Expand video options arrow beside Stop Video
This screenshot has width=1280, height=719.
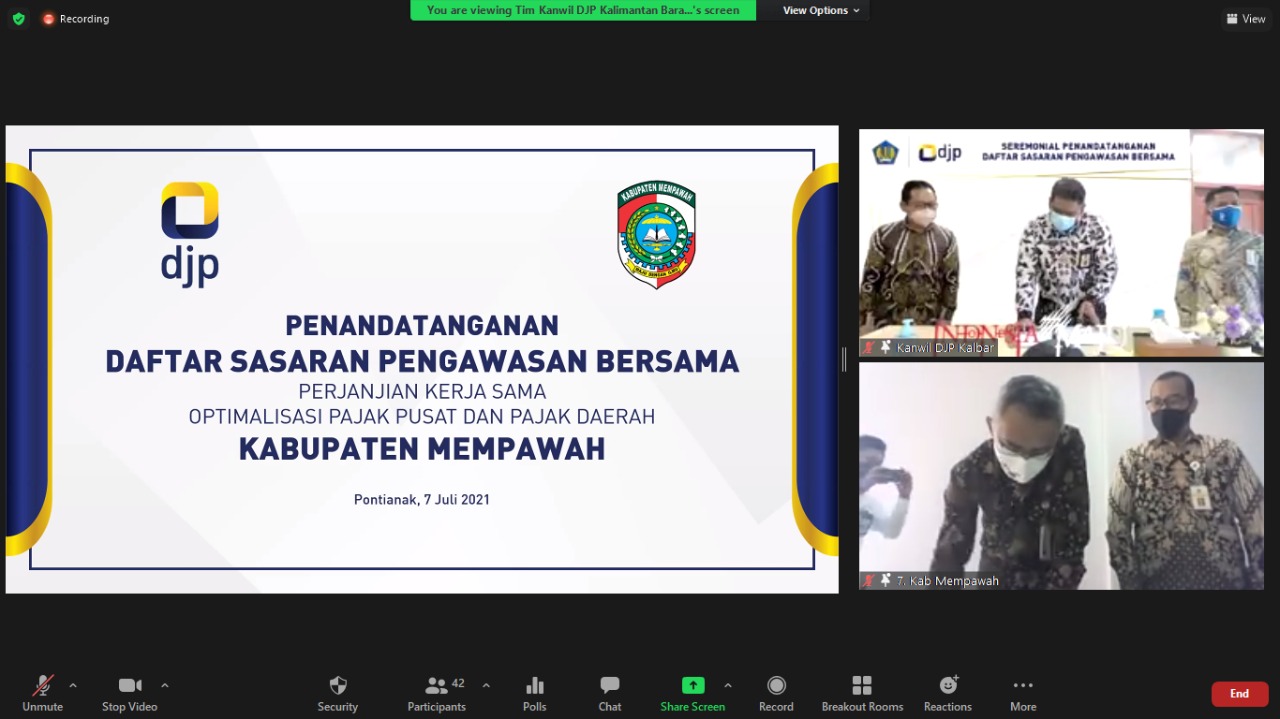(165, 685)
